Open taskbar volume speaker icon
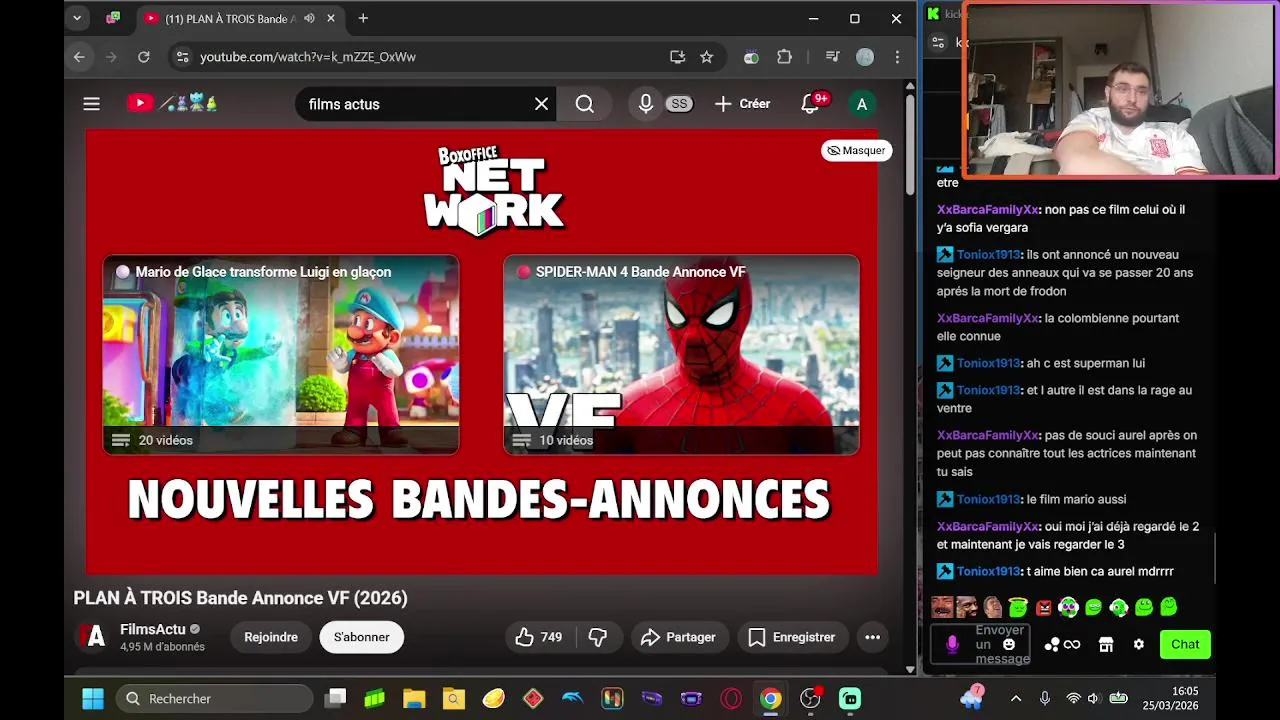1280x720 pixels. click(1093, 698)
